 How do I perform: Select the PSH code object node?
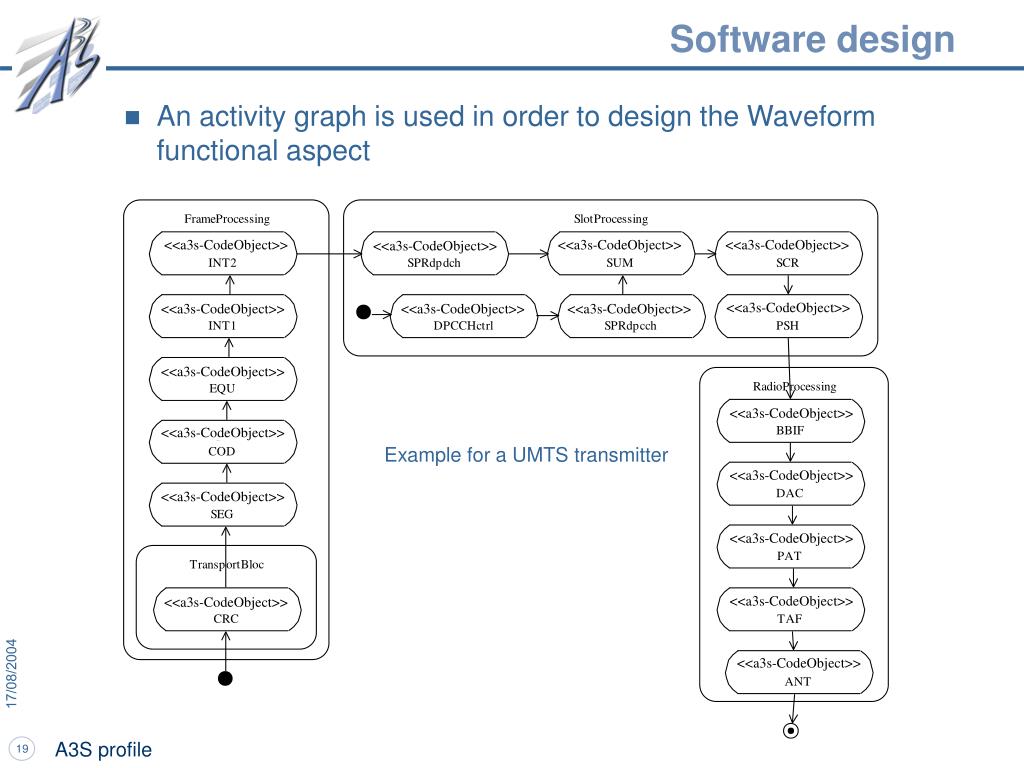(788, 316)
